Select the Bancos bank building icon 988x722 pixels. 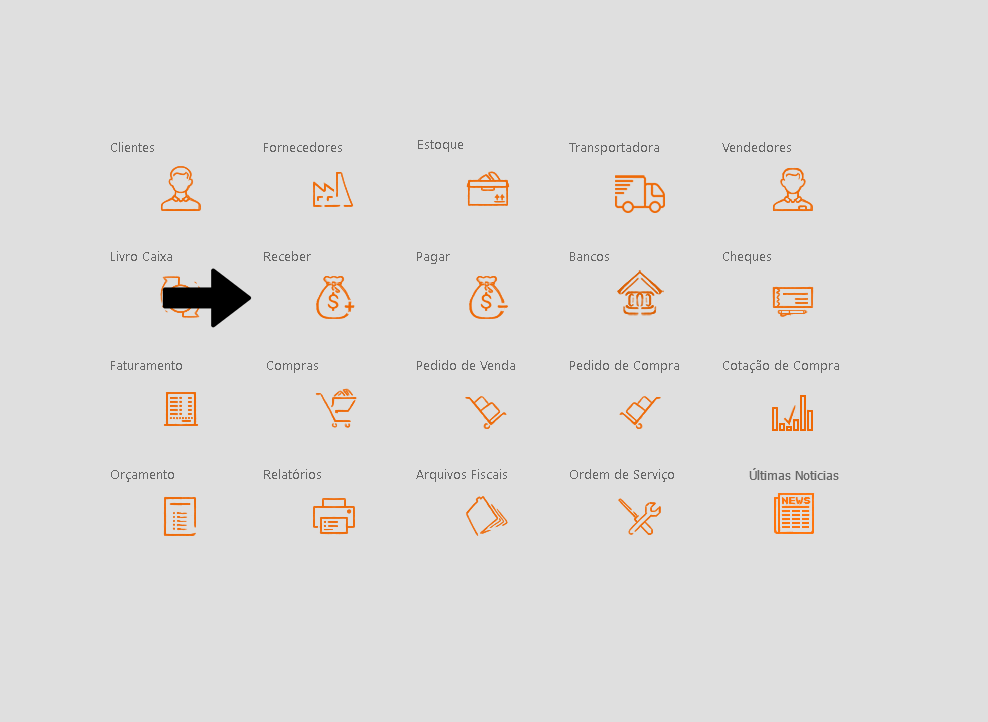(640, 293)
